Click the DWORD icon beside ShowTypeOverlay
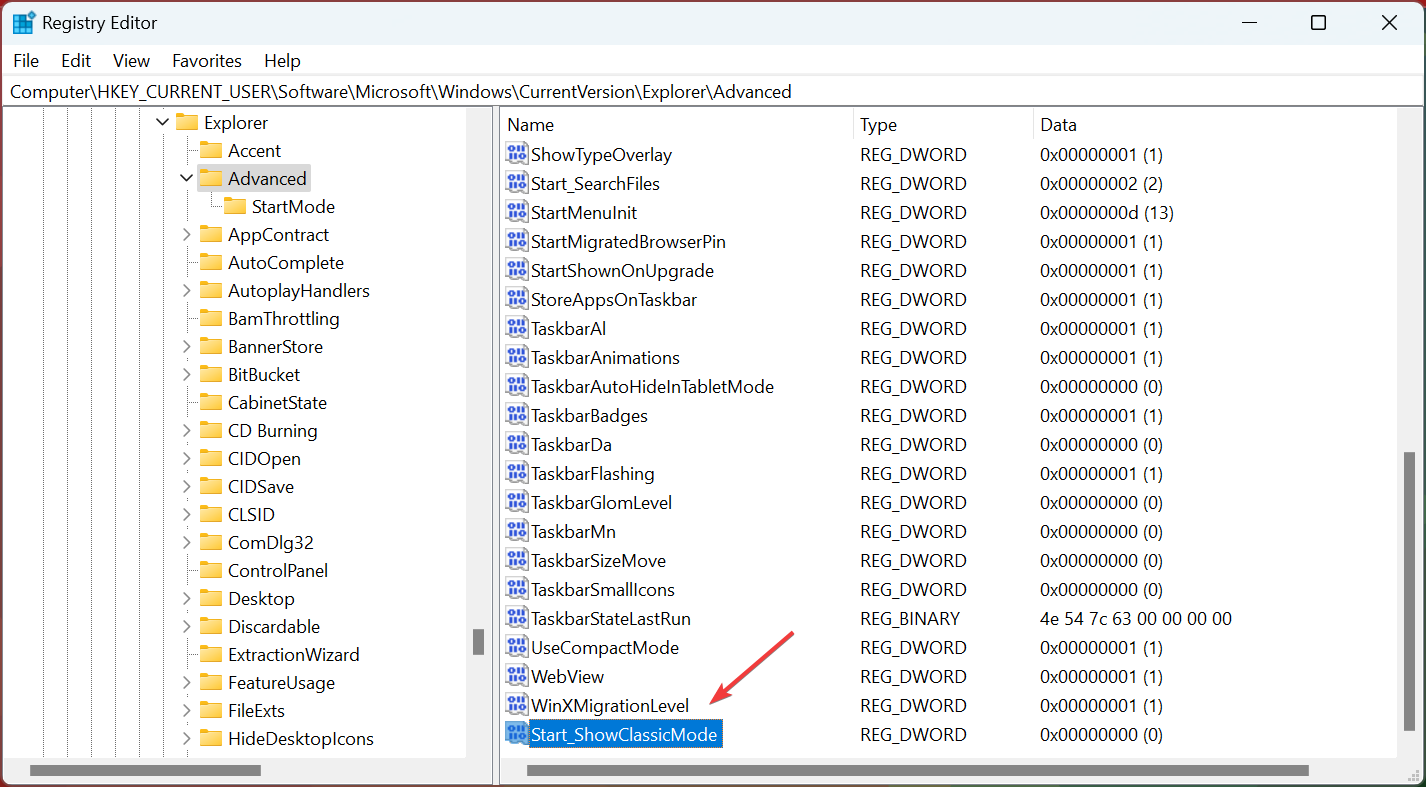Image resolution: width=1426 pixels, height=787 pixels. coord(516,154)
